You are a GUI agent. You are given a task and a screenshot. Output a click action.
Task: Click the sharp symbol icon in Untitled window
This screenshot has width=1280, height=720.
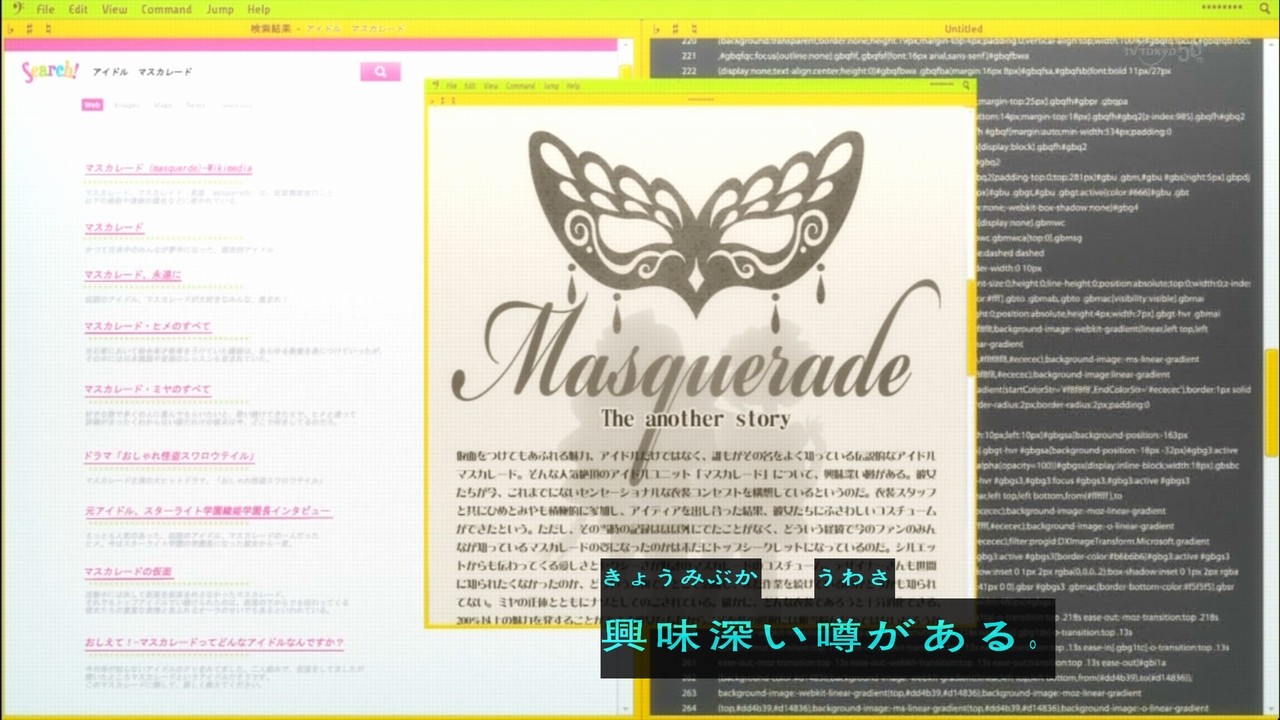click(676, 29)
